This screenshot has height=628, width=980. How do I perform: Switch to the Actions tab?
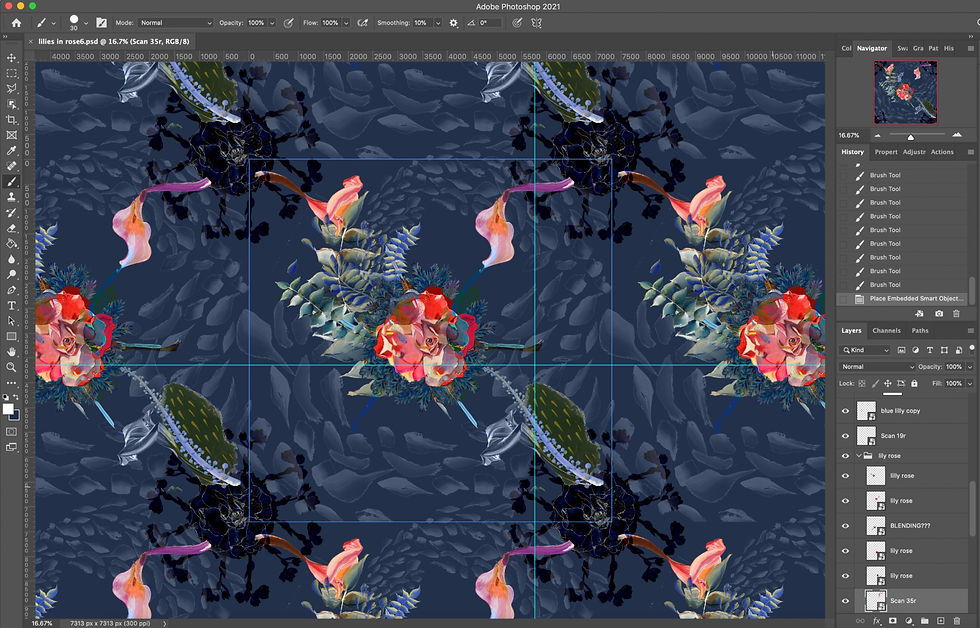(x=942, y=152)
